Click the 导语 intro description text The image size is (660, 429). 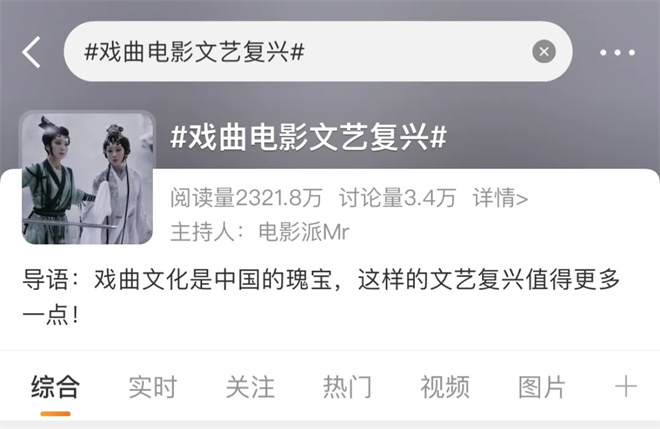click(321, 297)
